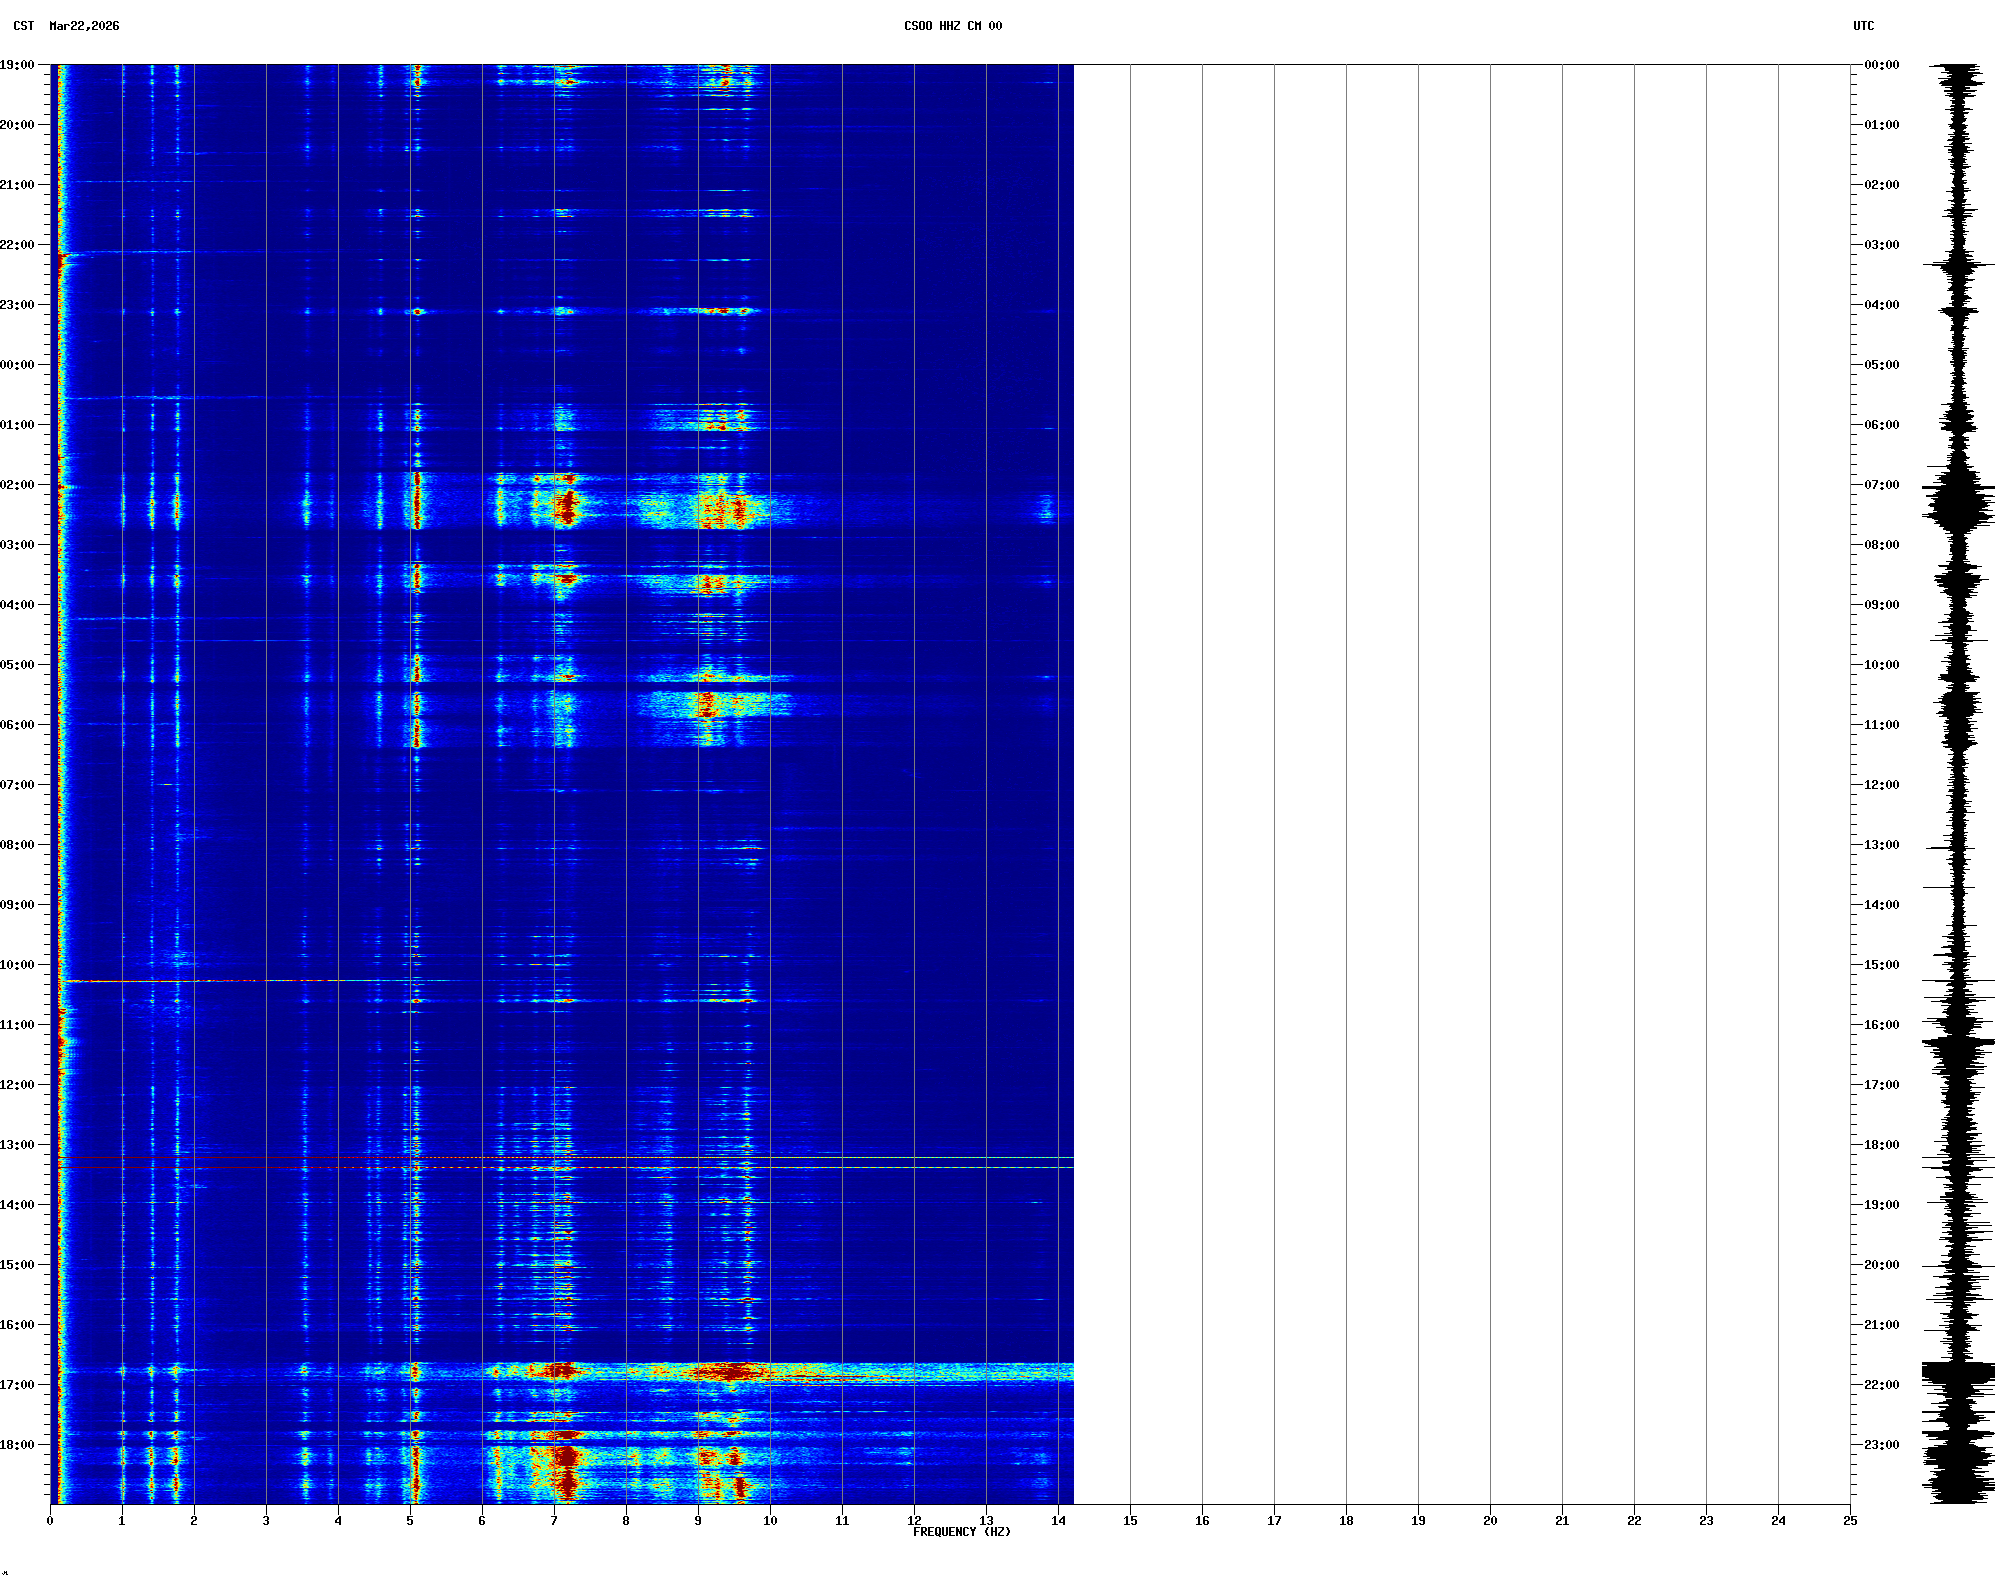This screenshot has width=2002, height=1584.
Task: Click the Mar22,2026 date label
Action: (84, 26)
